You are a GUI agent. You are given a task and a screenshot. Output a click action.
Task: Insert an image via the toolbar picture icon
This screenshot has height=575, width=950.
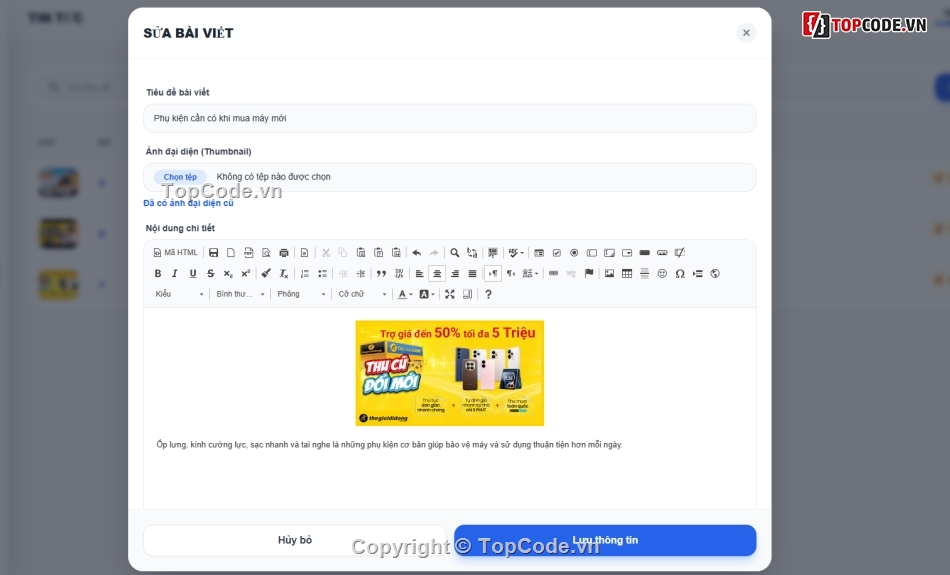click(609, 273)
